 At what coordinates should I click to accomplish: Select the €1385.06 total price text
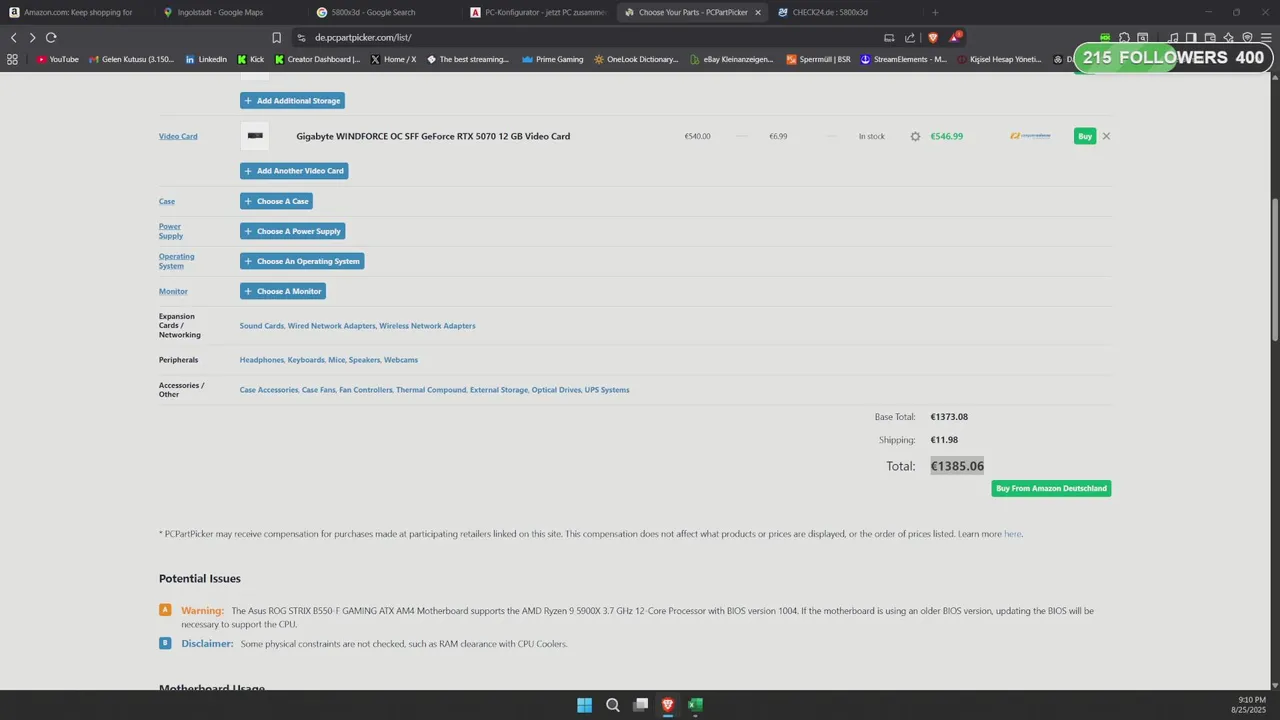[x=957, y=466]
